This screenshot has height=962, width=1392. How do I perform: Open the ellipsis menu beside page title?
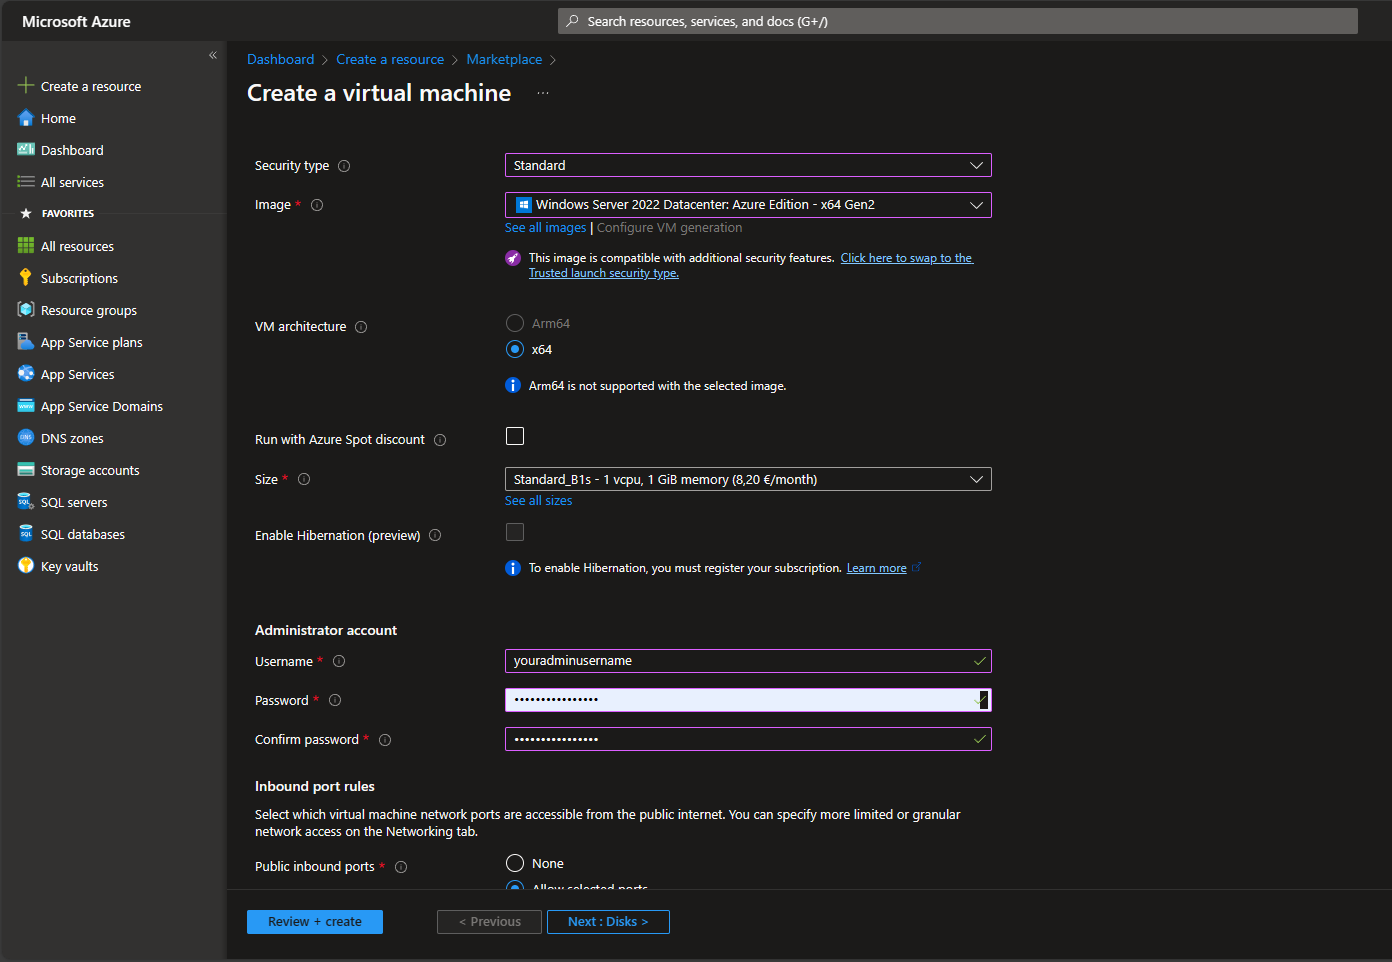coord(543,93)
